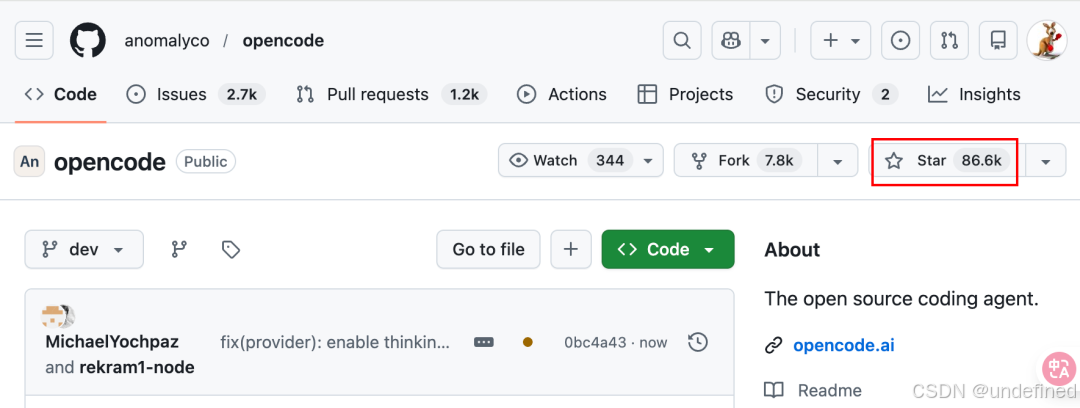
Task: View commit history clock icon
Action: click(x=698, y=342)
